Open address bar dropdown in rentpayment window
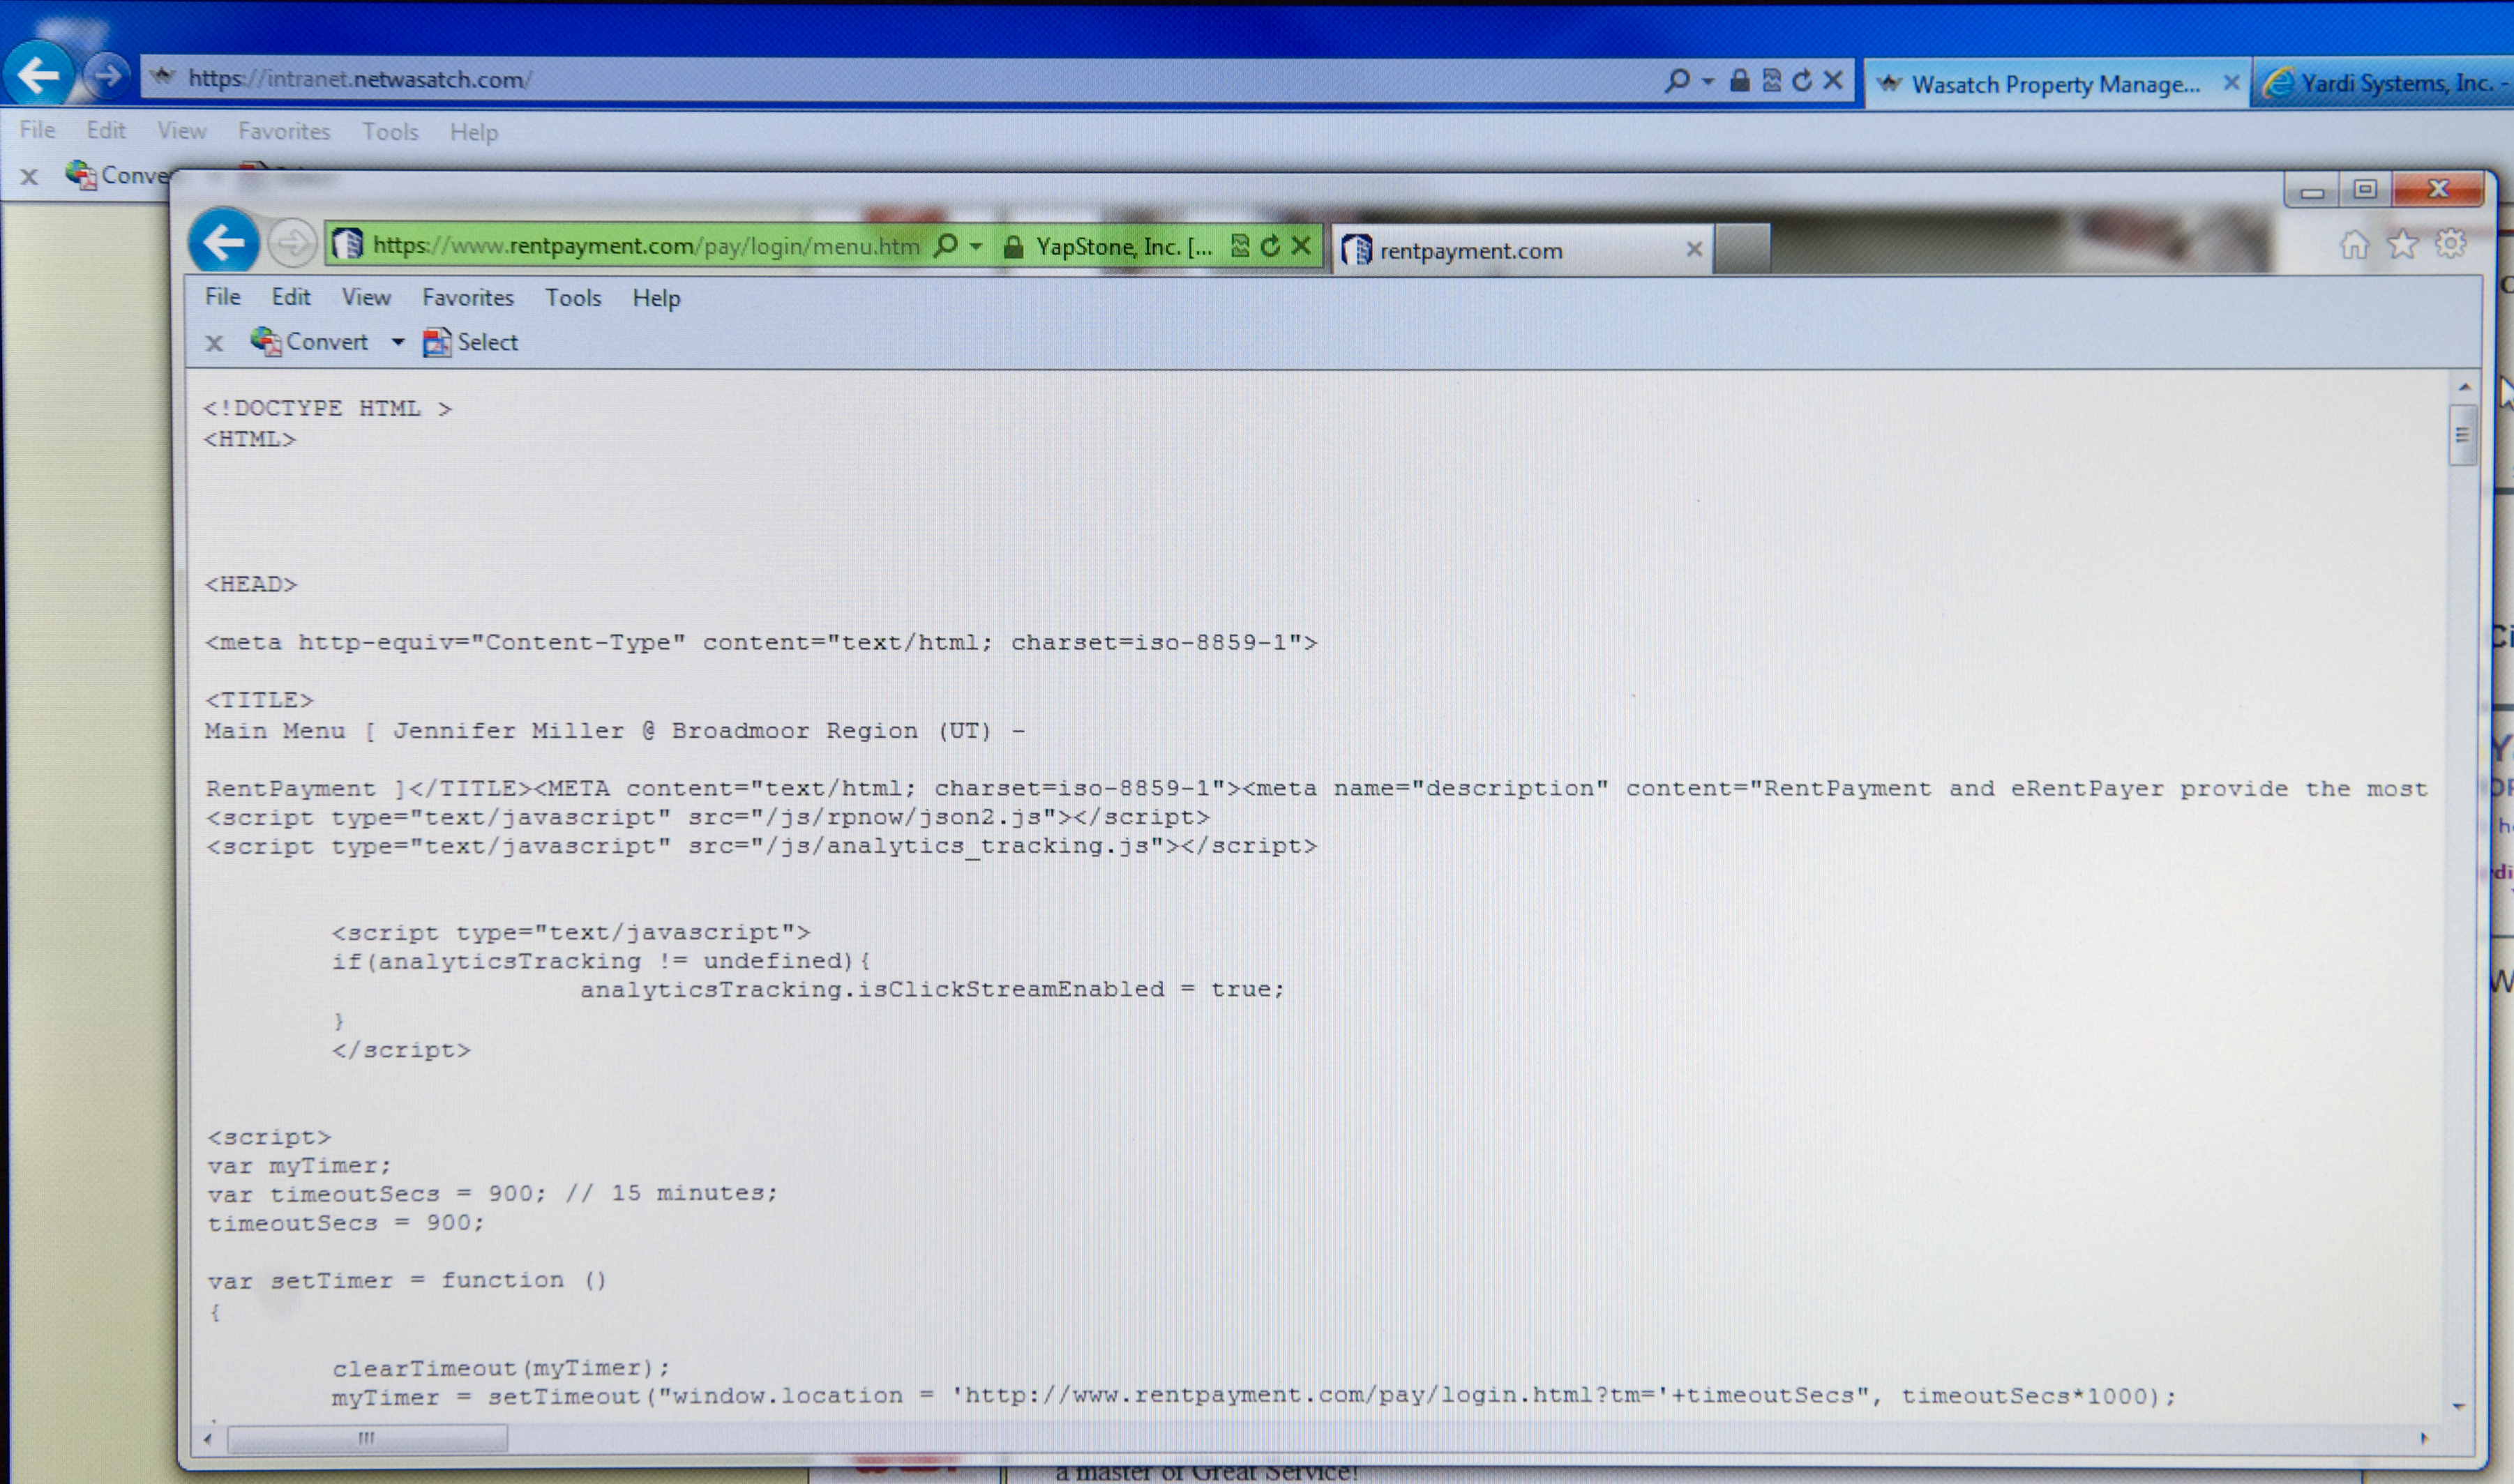This screenshot has width=2514, height=1484. (x=976, y=246)
